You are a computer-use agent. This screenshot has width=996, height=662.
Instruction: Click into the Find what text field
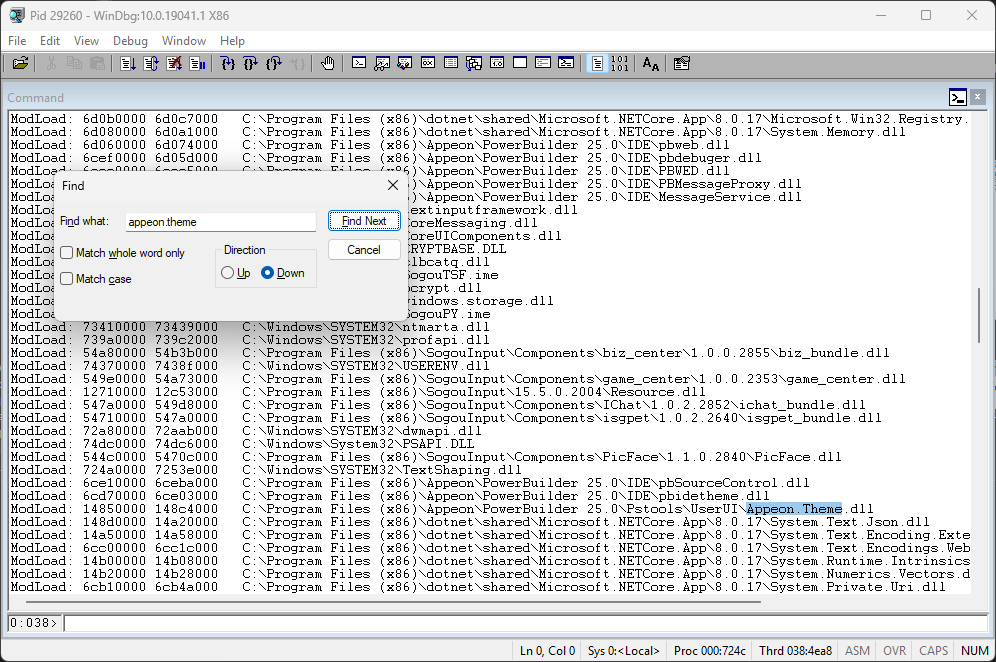(x=220, y=222)
